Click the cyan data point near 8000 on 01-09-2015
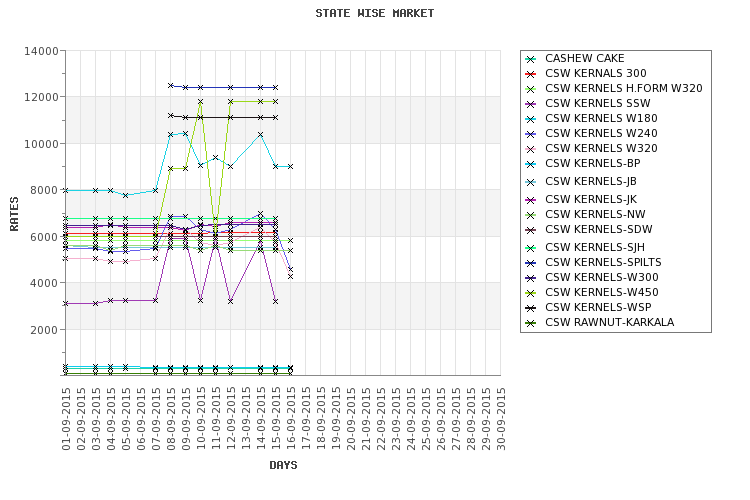 pyautogui.click(x=66, y=190)
